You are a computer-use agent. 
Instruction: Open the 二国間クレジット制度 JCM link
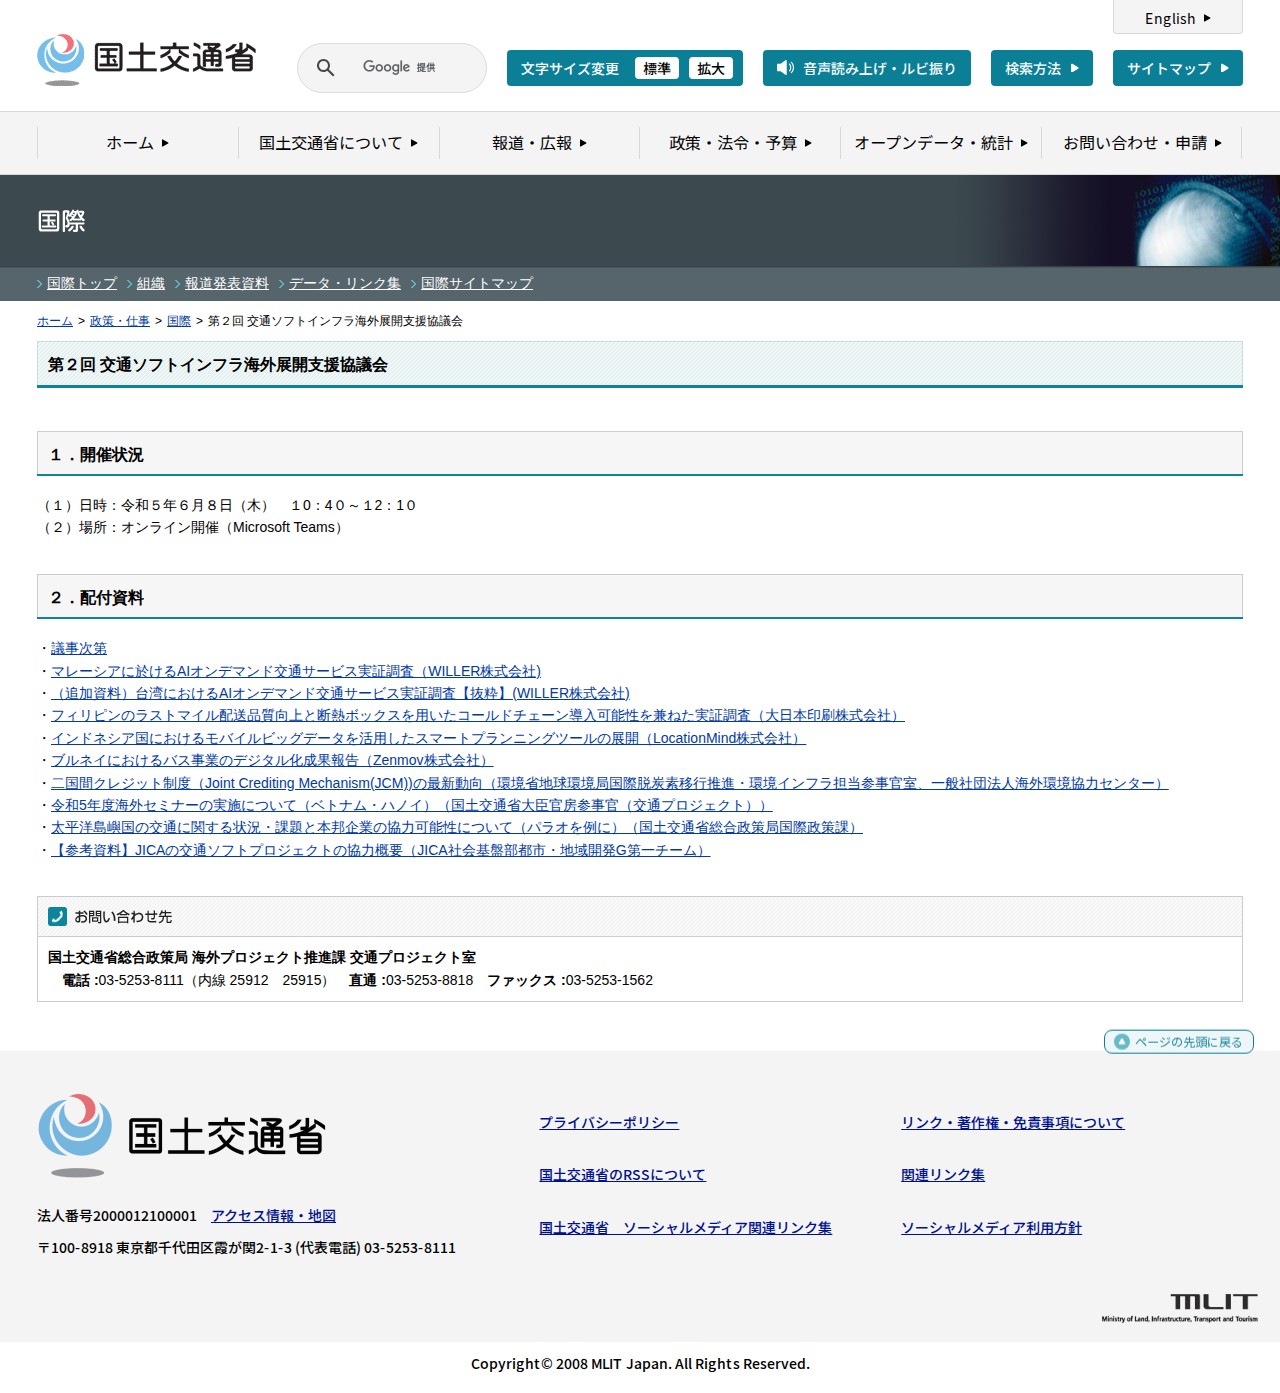[610, 783]
